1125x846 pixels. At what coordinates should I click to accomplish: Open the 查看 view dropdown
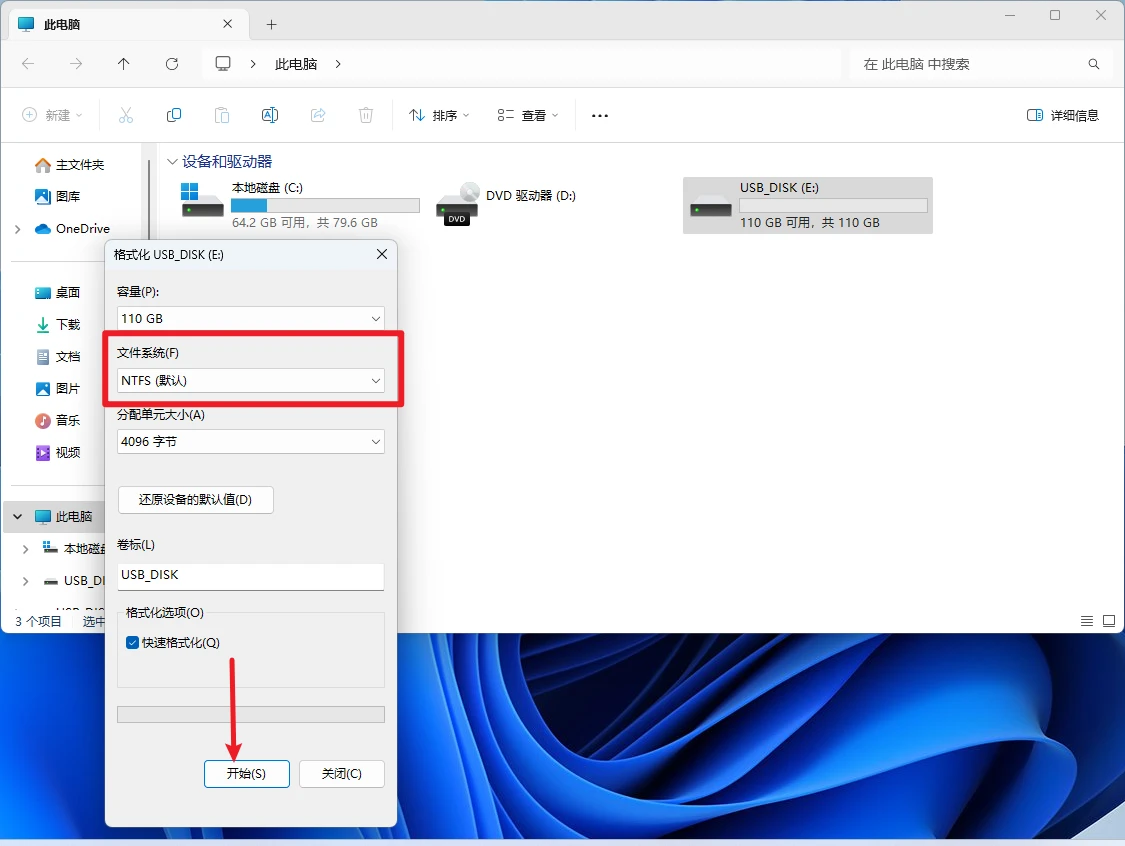coord(527,115)
